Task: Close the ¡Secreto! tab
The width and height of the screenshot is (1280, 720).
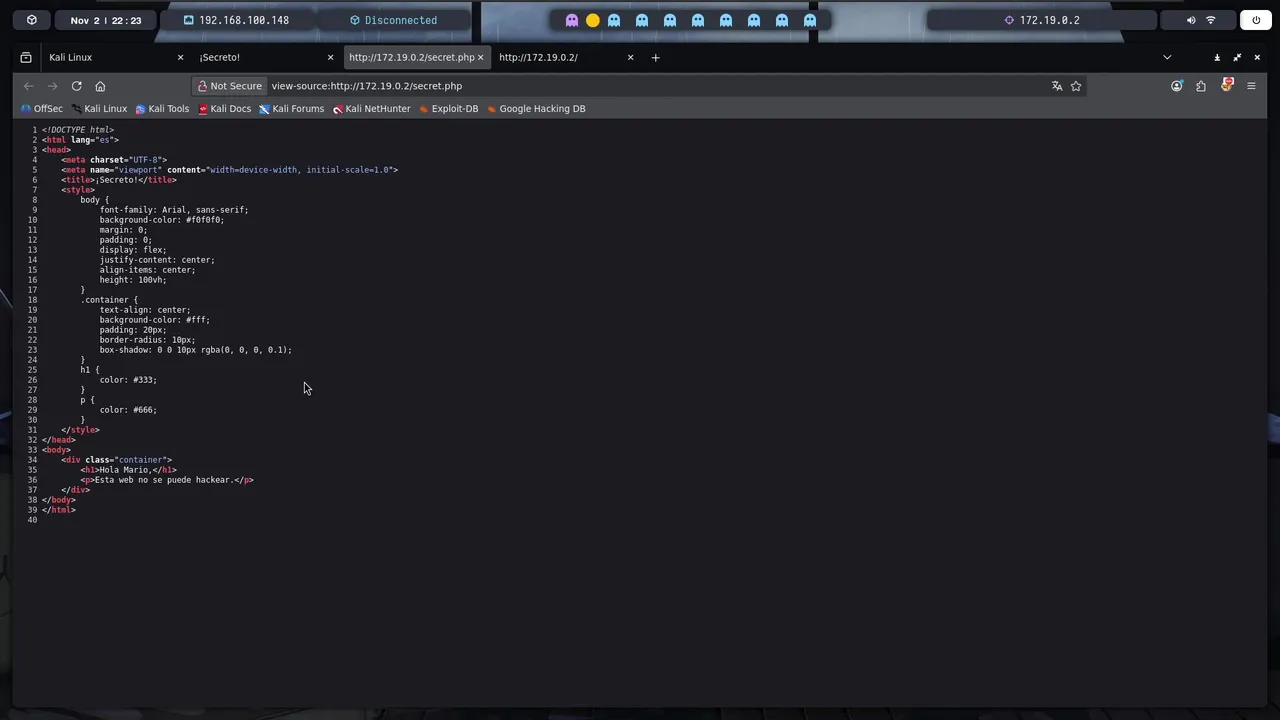Action: [x=330, y=57]
